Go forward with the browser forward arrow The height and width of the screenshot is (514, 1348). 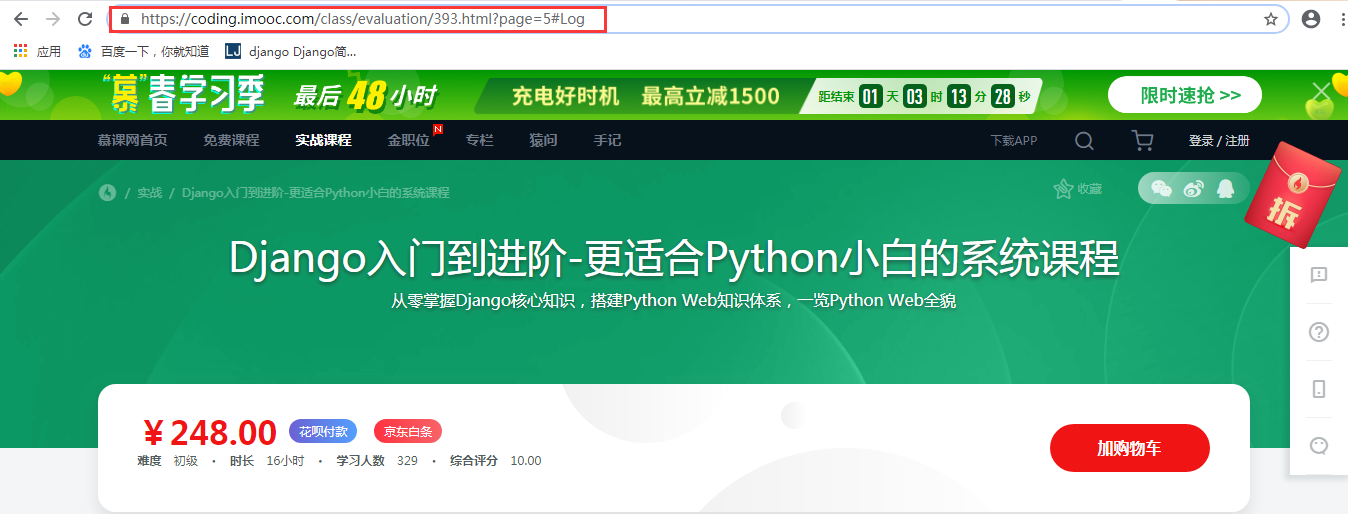(53, 19)
